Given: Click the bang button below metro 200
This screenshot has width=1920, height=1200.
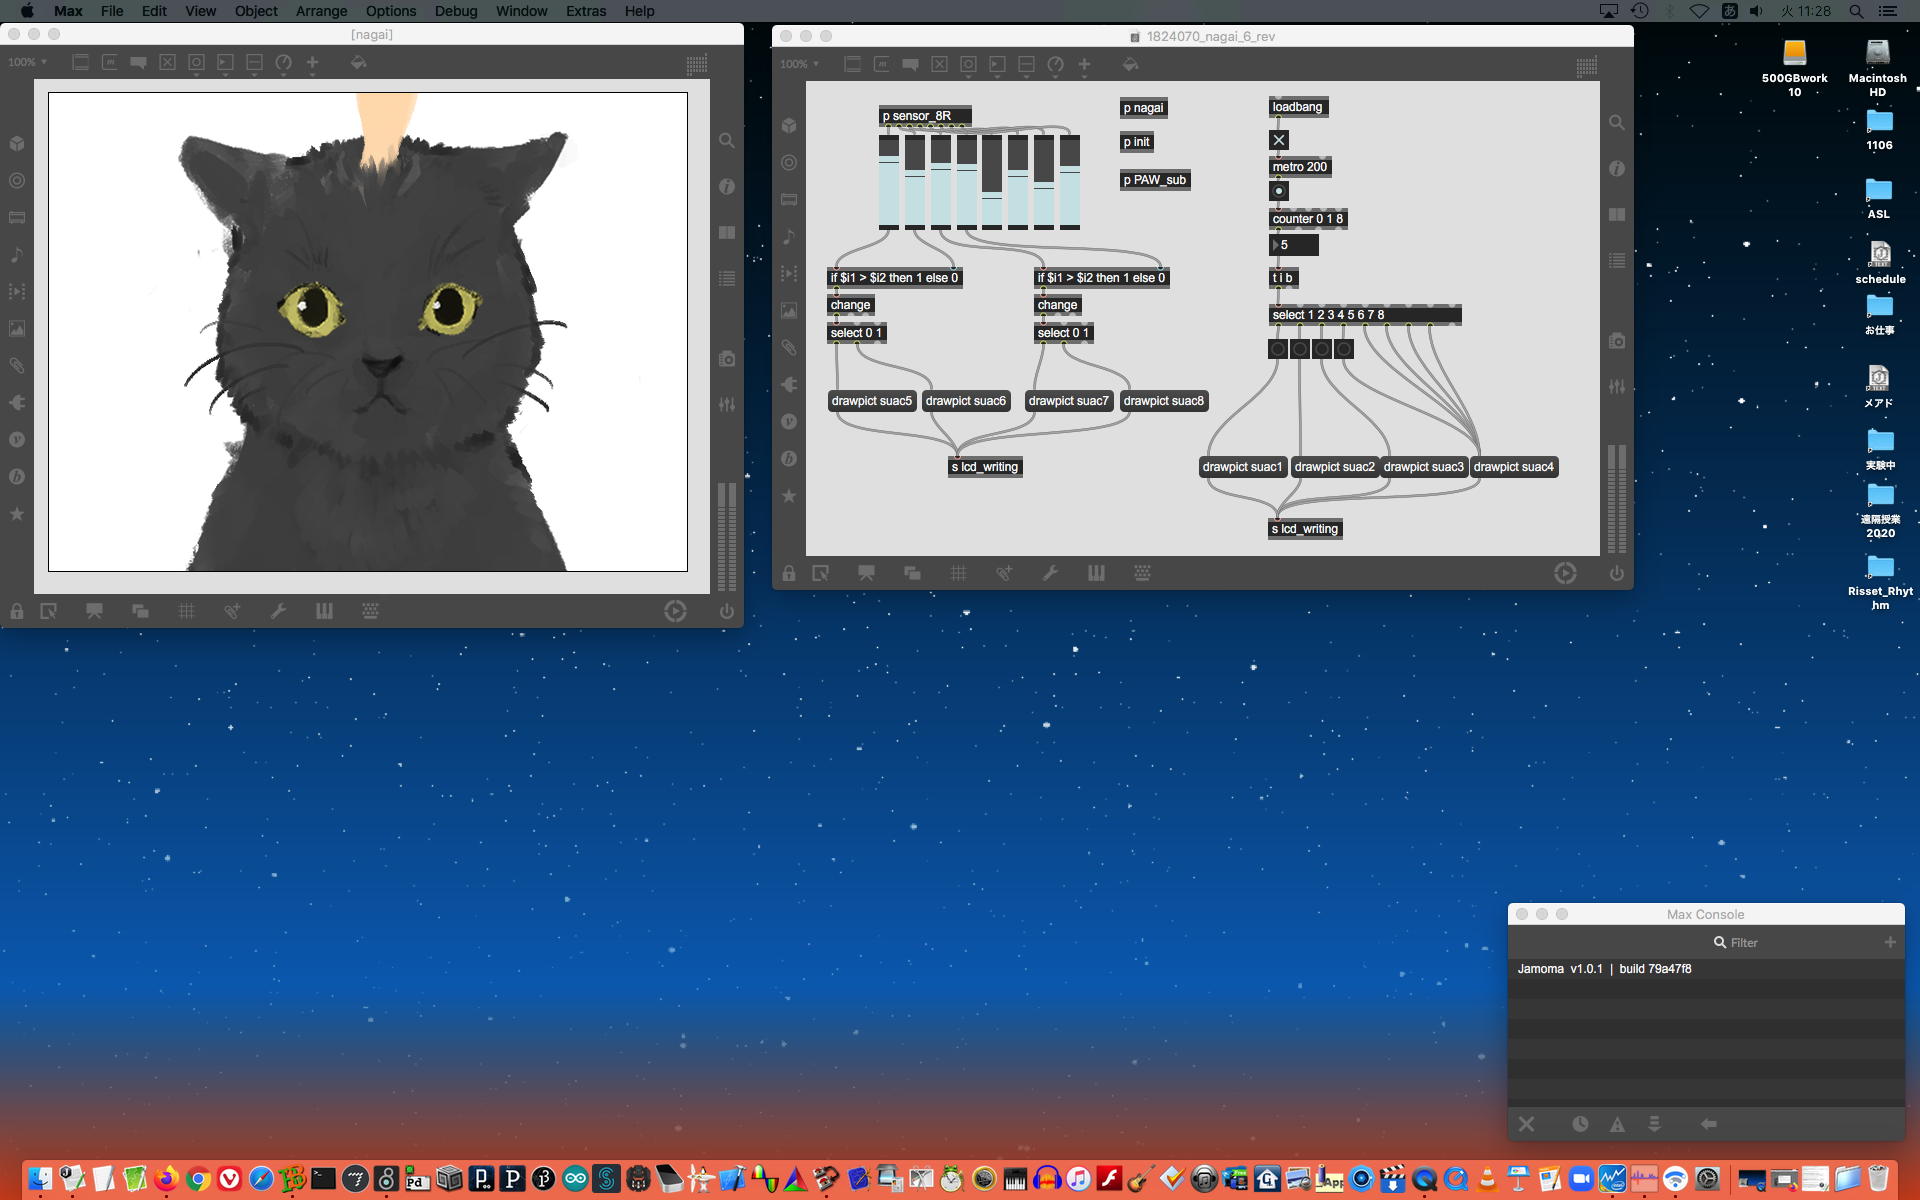Looking at the screenshot, I should (1278, 191).
